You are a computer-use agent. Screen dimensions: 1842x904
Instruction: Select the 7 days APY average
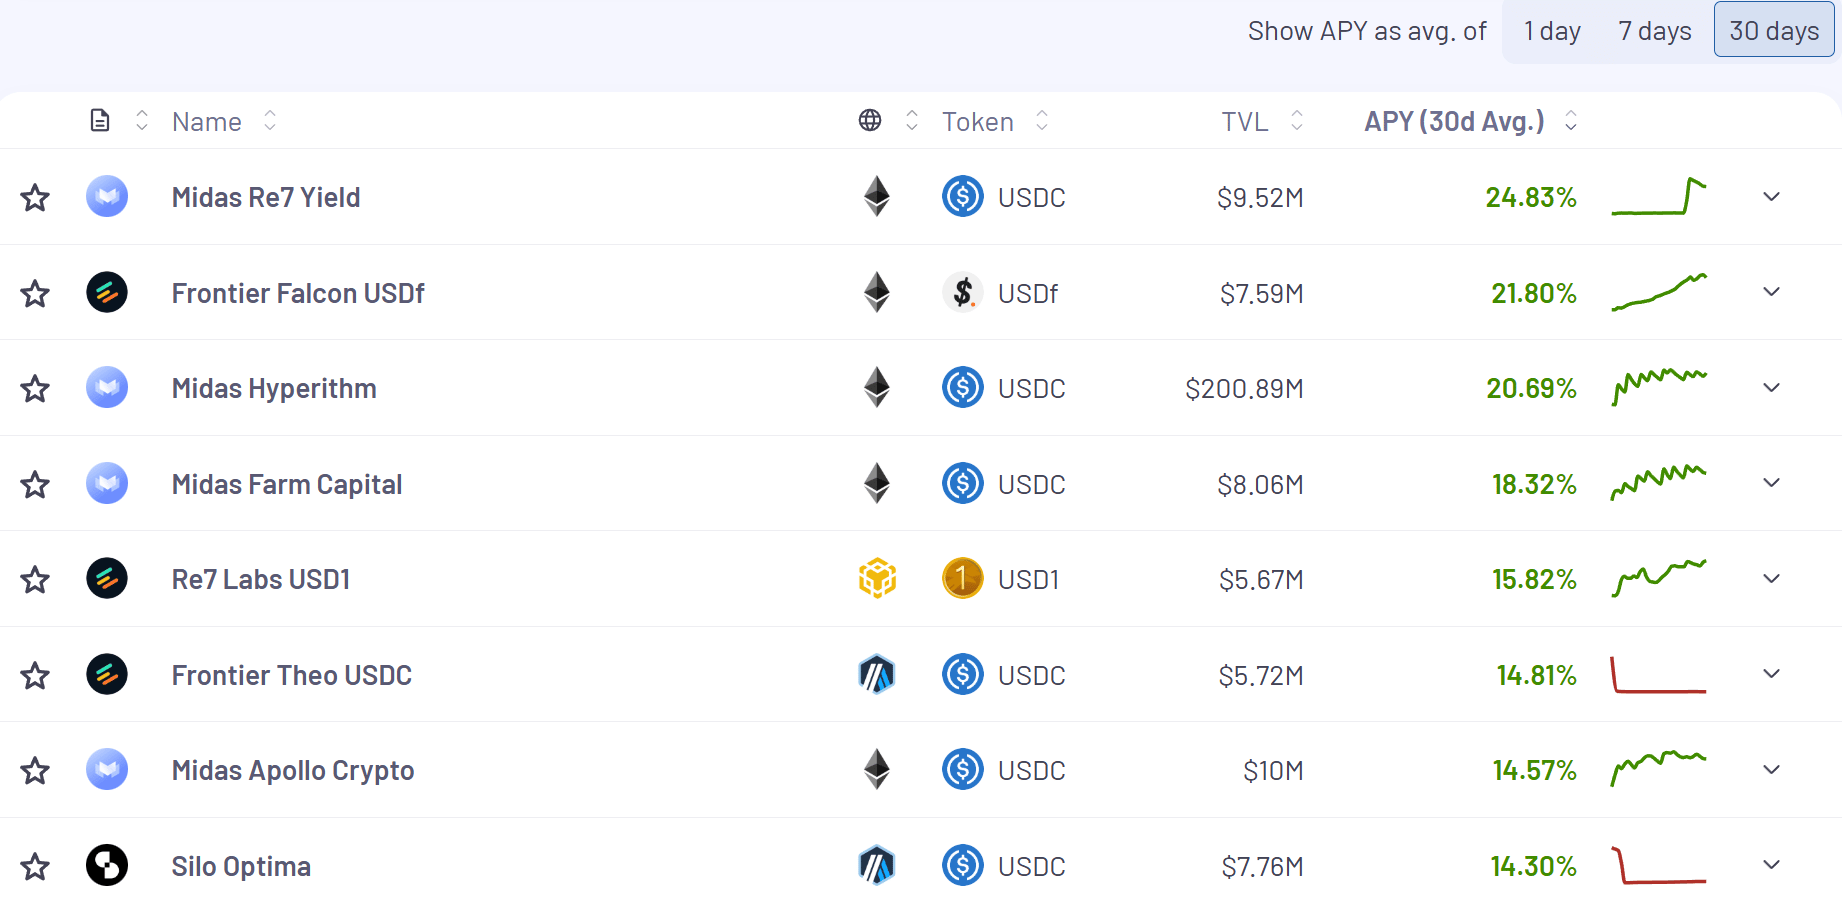coord(1654,31)
